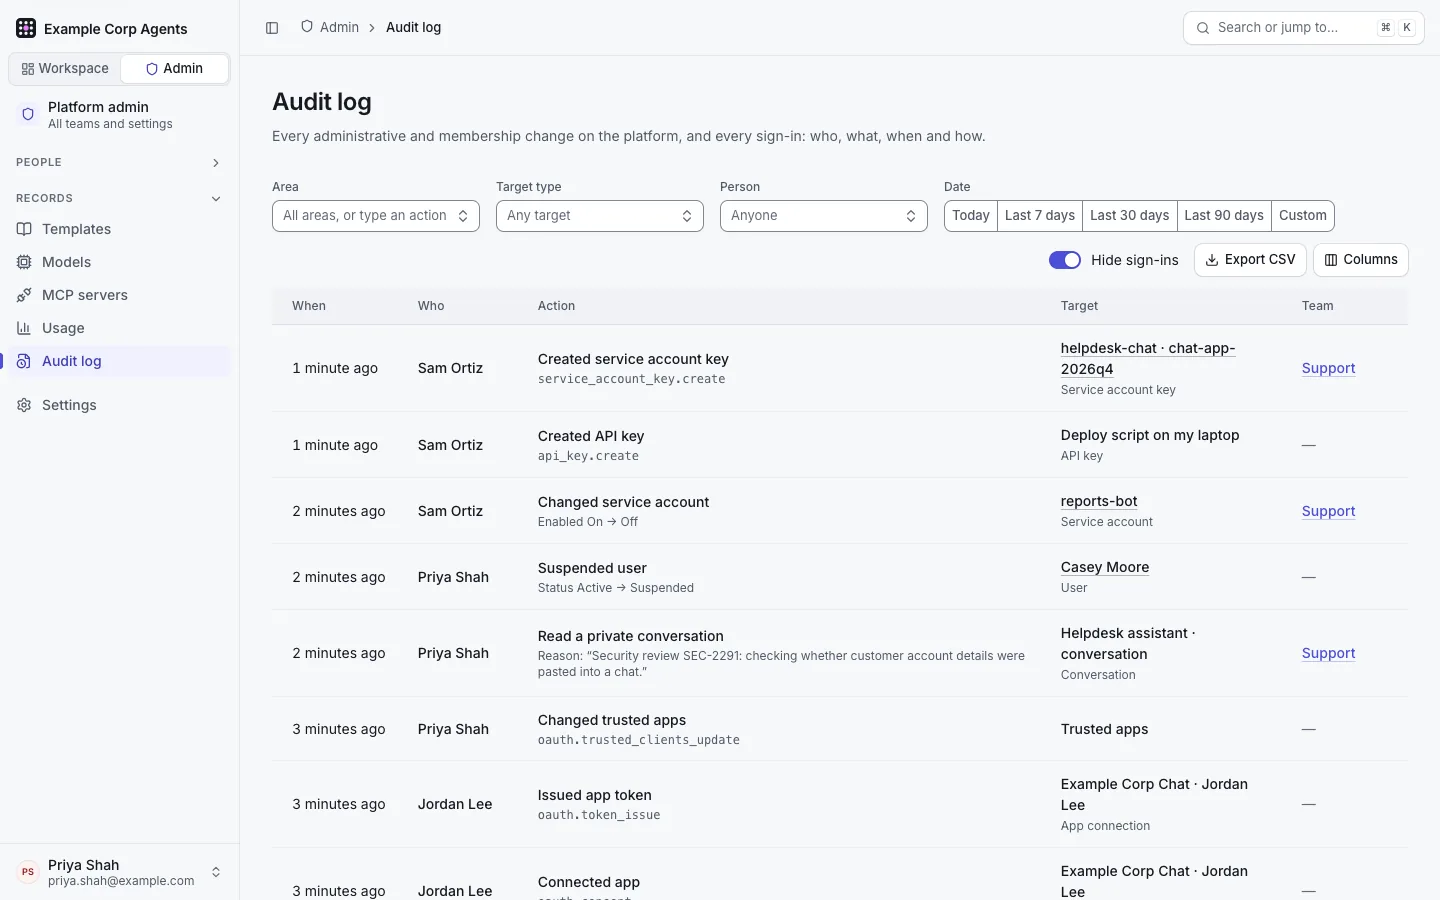Click the Example Corp Agents grid logo
Viewport: 1440px width, 900px height.
[x=26, y=28]
